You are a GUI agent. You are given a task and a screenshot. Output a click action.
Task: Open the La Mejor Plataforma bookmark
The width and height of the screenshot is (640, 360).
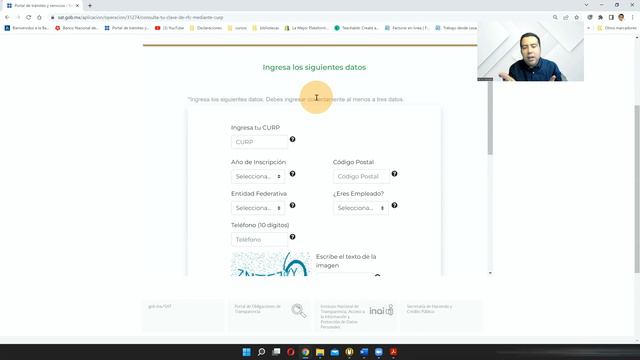(x=307, y=28)
